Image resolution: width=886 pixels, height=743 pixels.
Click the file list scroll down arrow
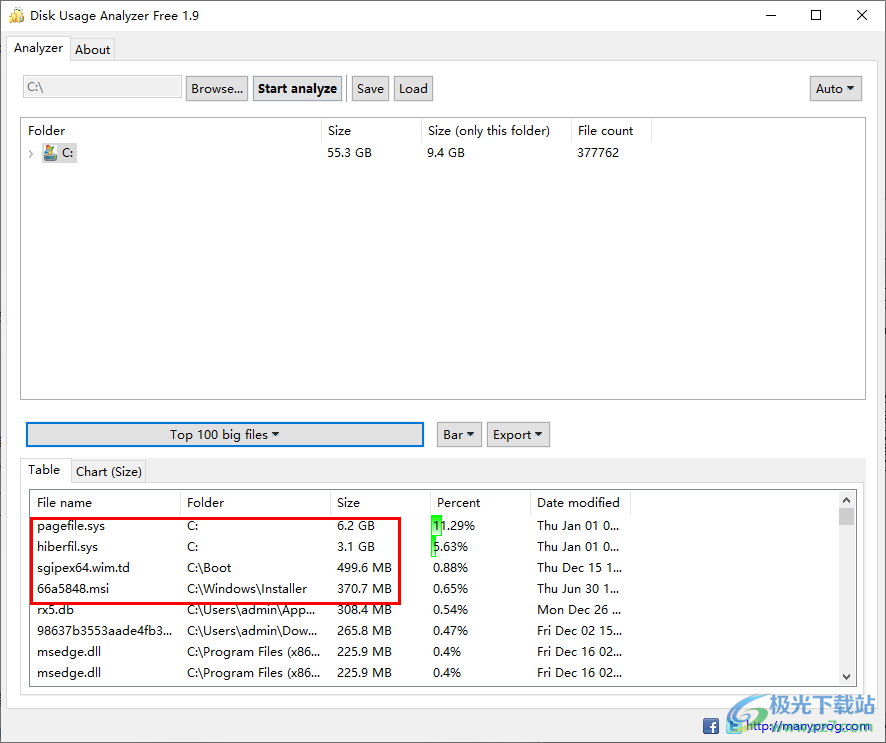(x=846, y=676)
